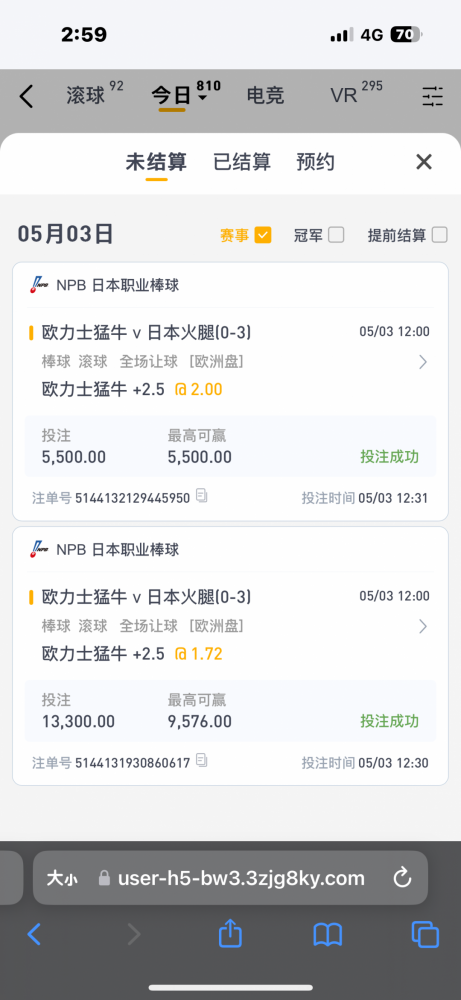Expand the second bet's details chevron at odds 1.72
The image size is (461, 1000).
[x=423, y=626]
